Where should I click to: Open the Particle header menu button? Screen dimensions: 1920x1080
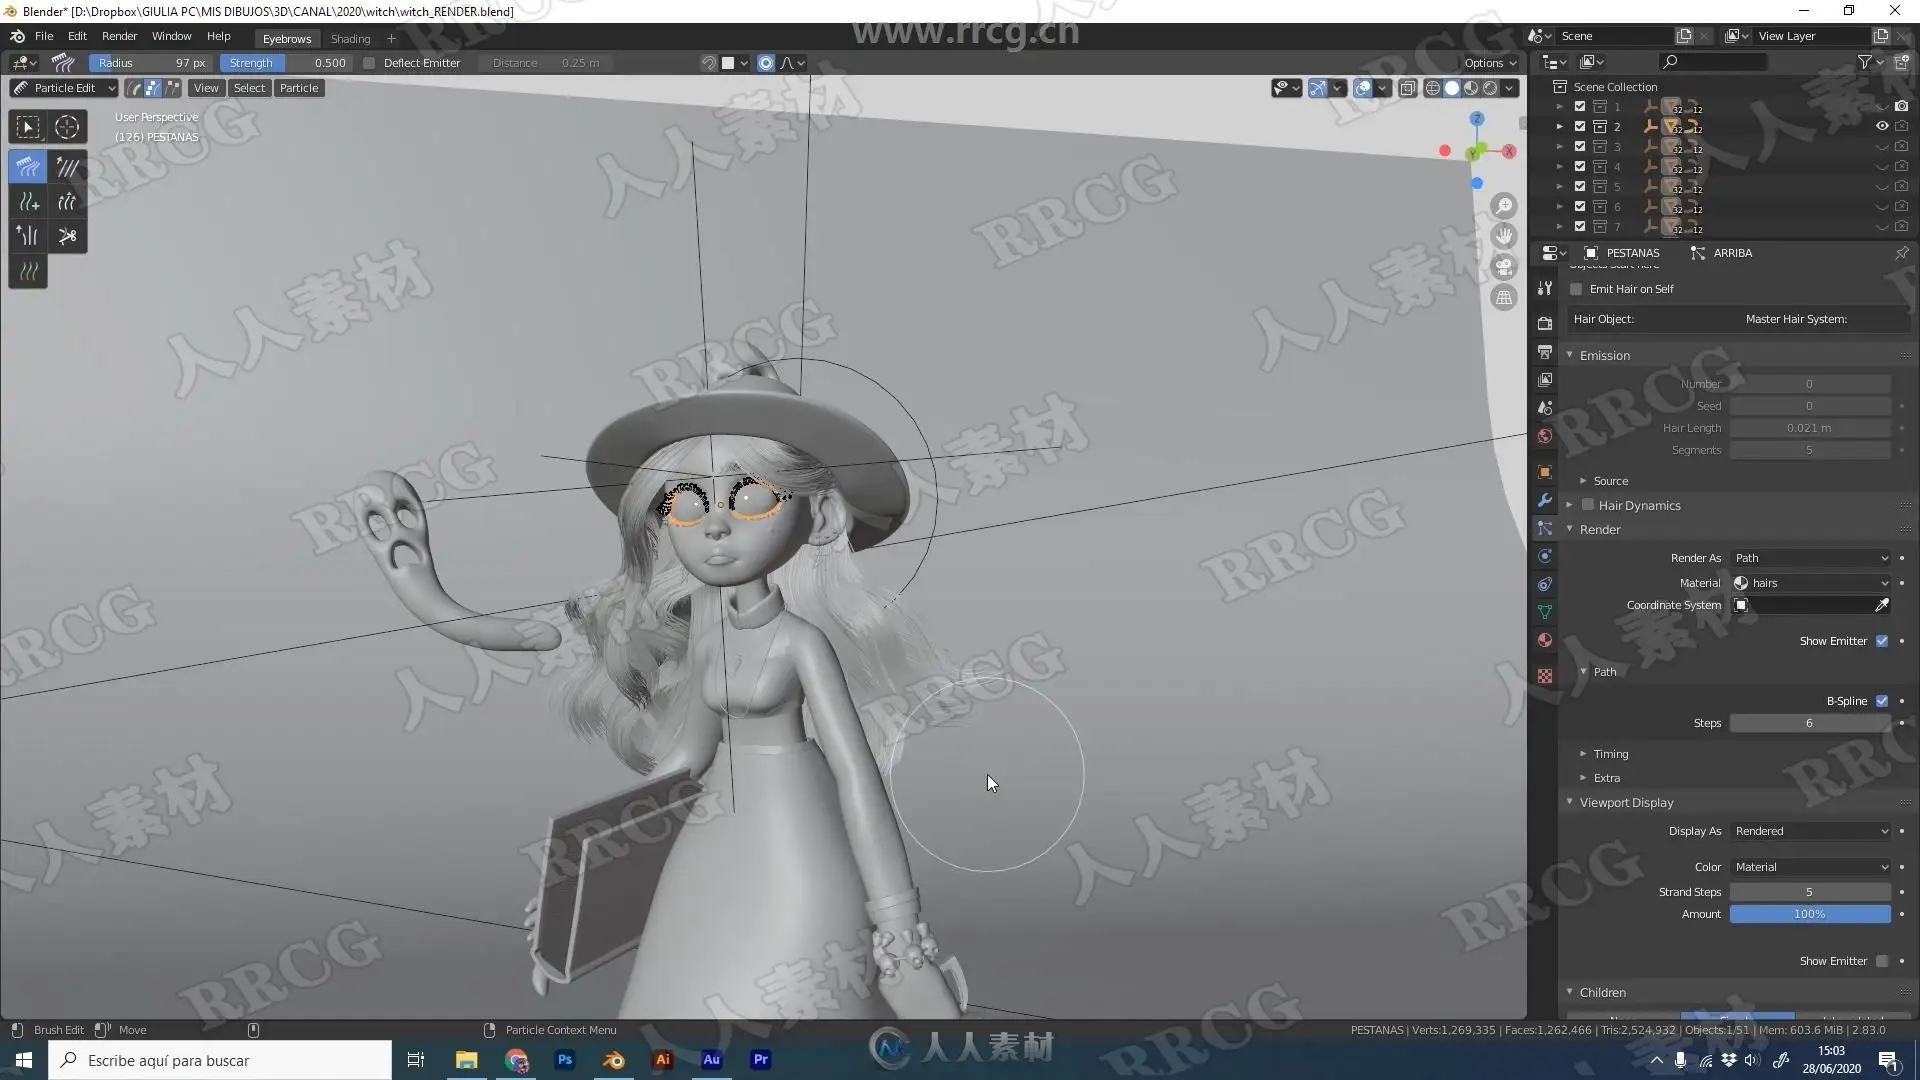pos(298,88)
